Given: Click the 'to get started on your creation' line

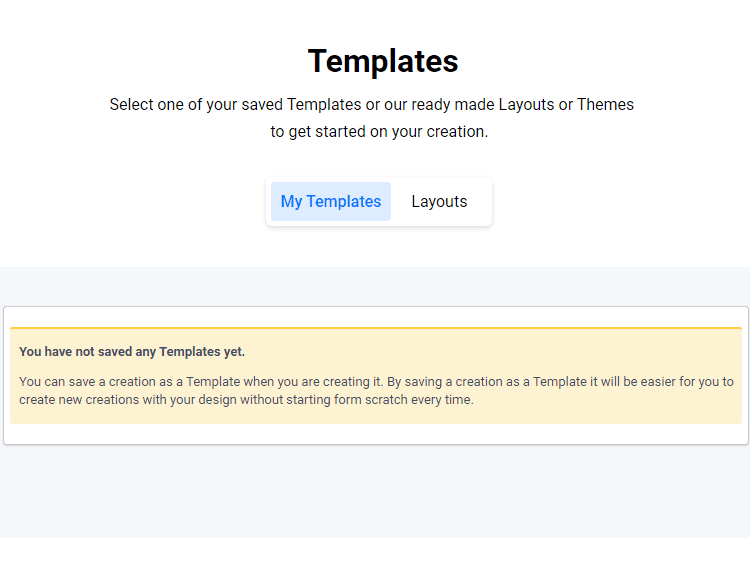Looking at the screenshot, I should click(379, 131).
